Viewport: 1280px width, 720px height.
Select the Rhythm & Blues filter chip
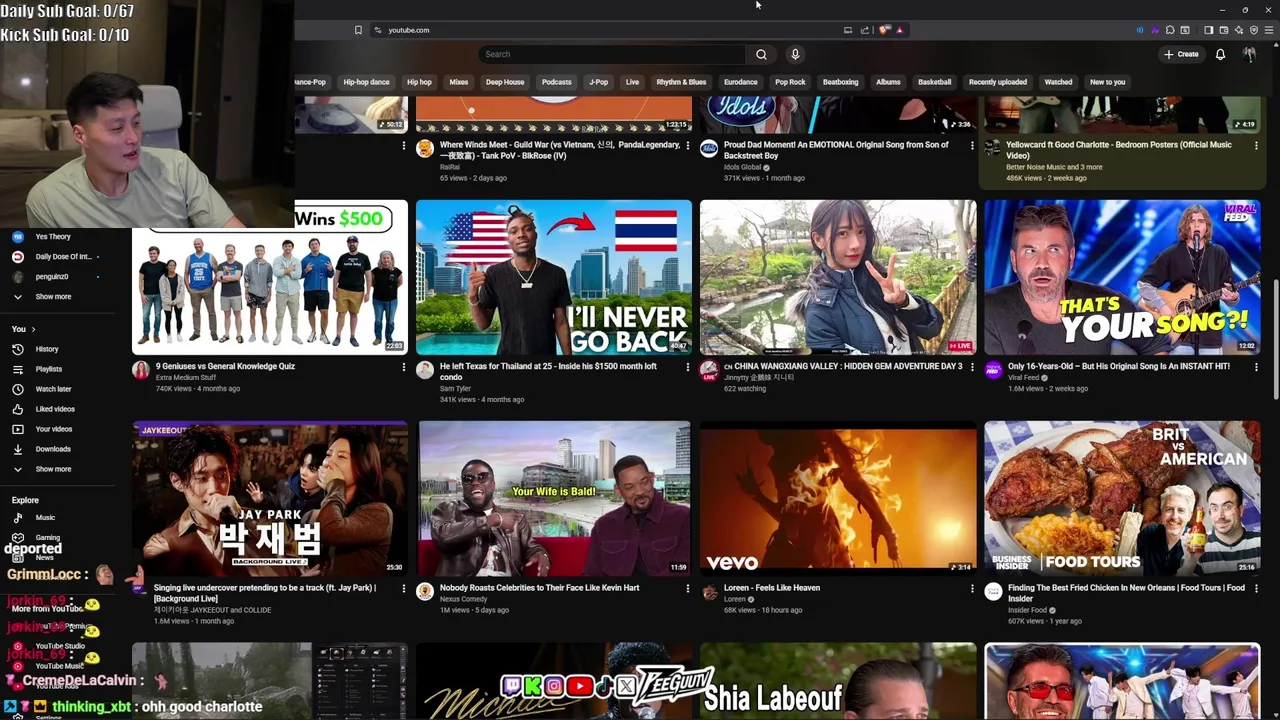coord(681,82)
